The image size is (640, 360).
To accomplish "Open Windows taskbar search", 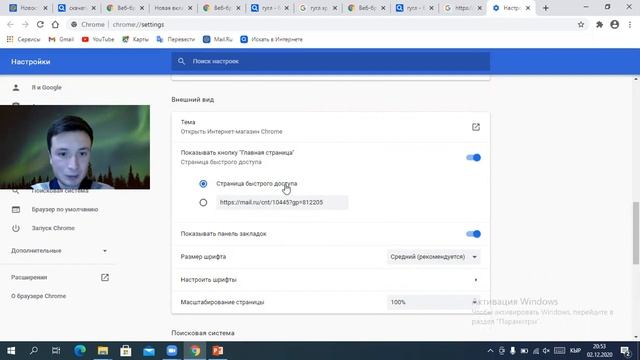I will (34, 351).
